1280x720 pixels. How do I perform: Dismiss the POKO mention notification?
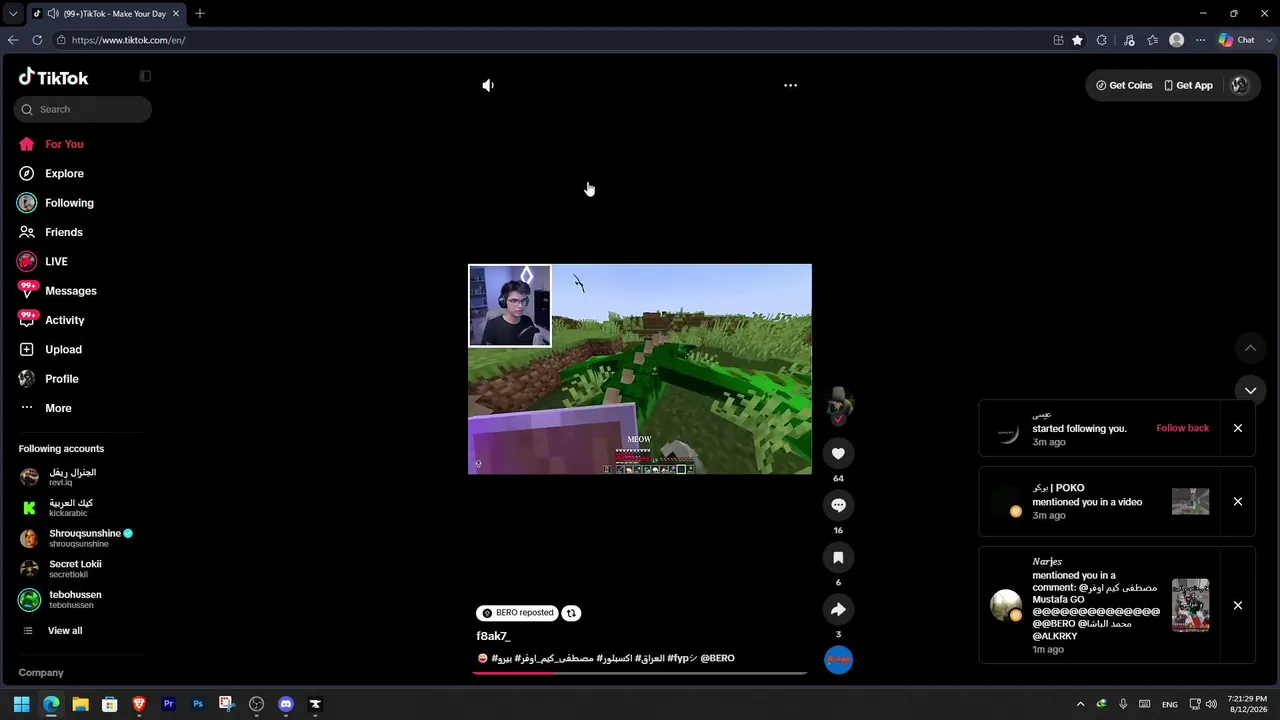coord(1238,502)
